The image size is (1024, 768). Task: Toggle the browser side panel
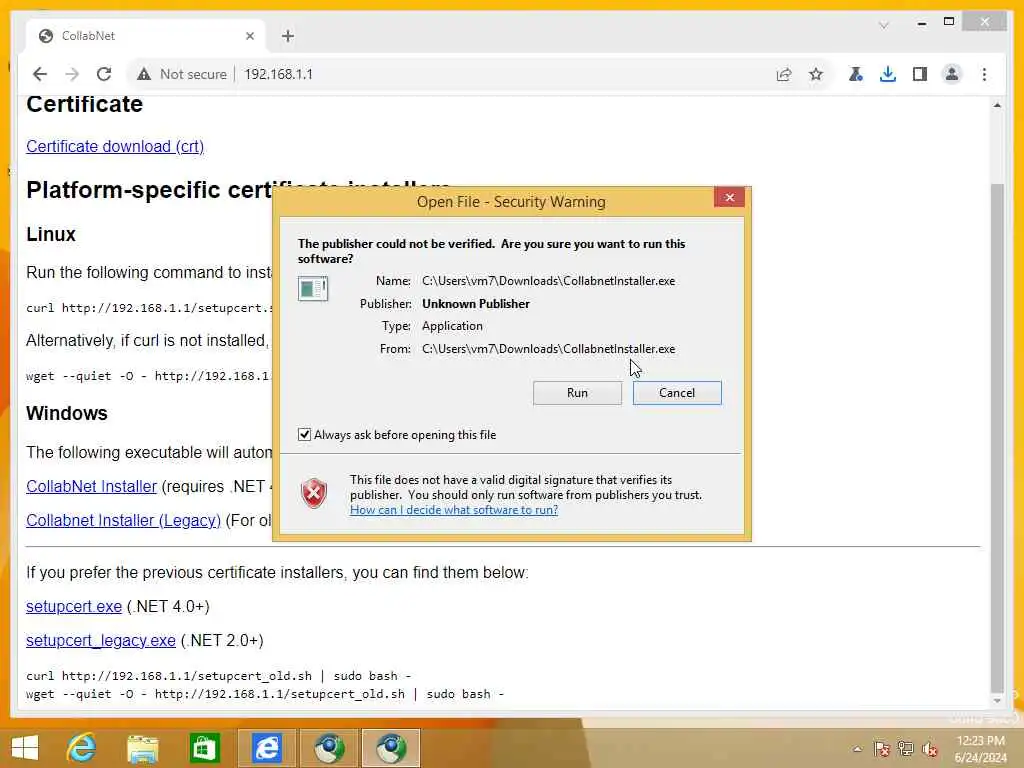click(920, 74)
